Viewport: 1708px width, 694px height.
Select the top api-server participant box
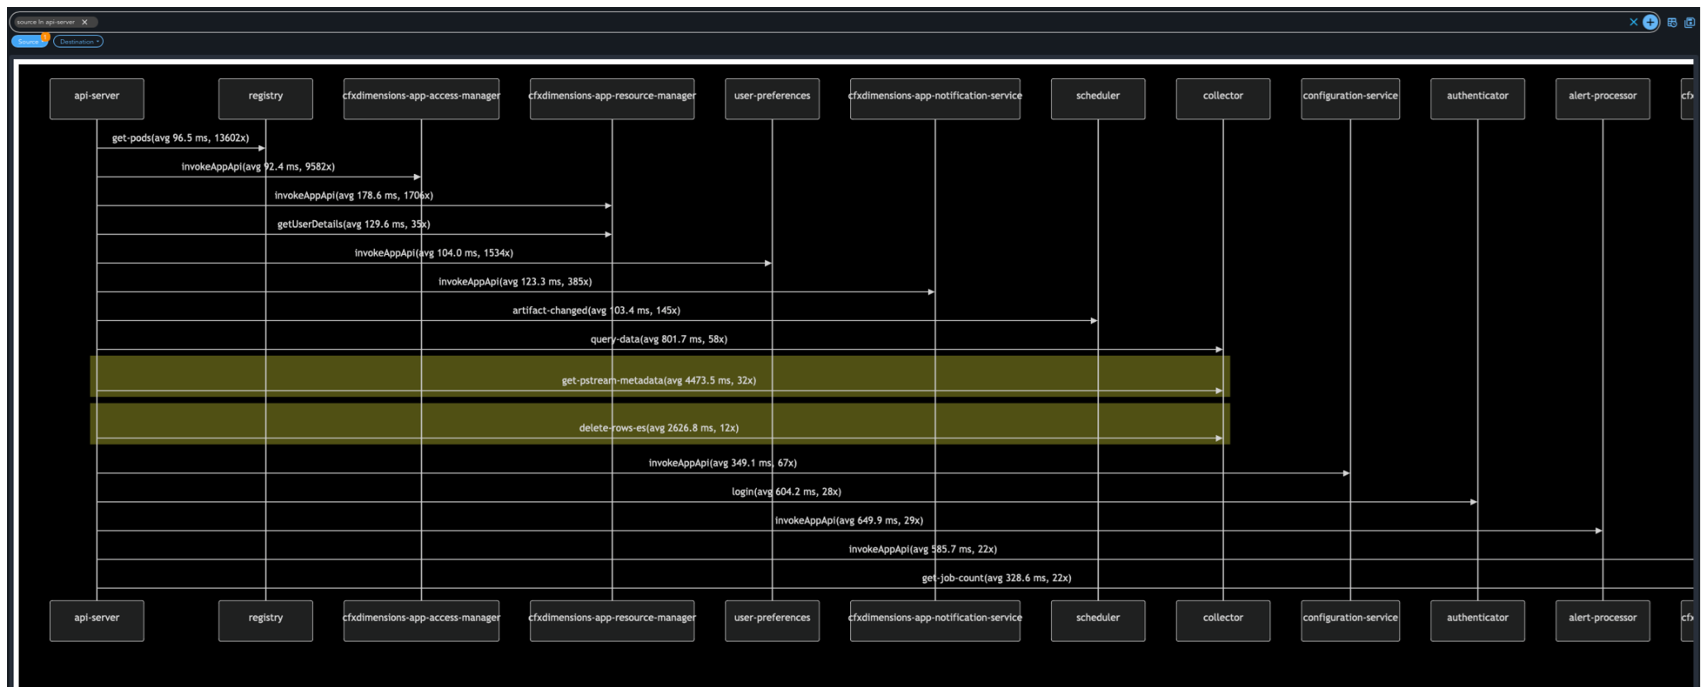(x=97, y=98)
